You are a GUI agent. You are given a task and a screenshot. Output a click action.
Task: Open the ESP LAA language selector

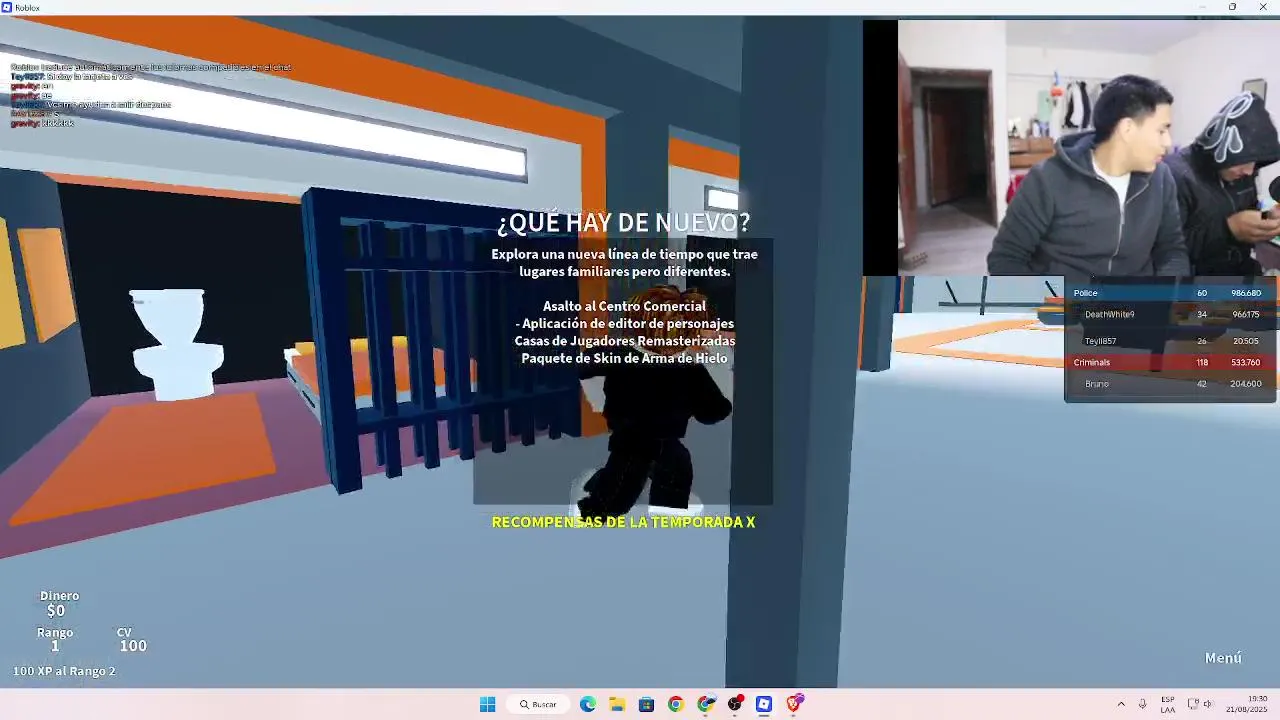(1168, 704)
